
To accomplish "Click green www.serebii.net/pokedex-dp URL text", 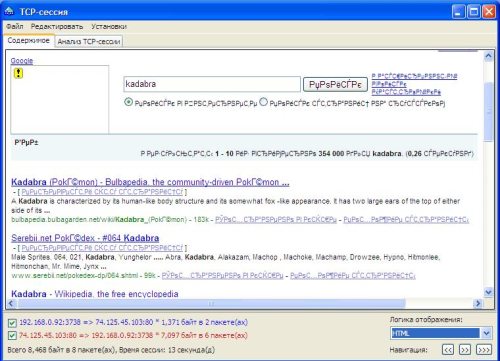I will [74, 276].
